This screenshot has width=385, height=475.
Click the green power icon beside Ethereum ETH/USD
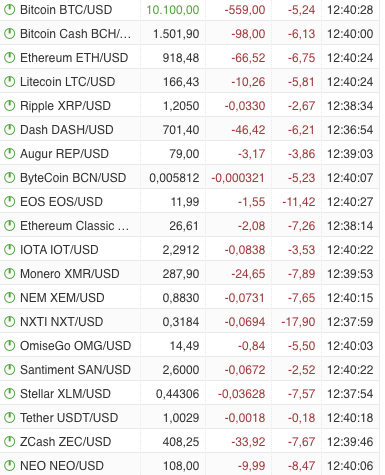(9, 57)
